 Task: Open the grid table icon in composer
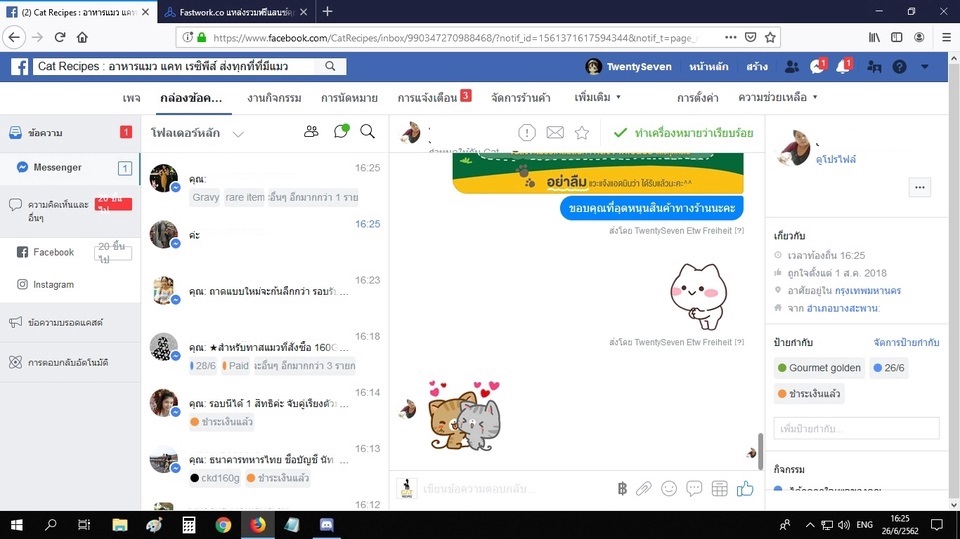point(719,488)
